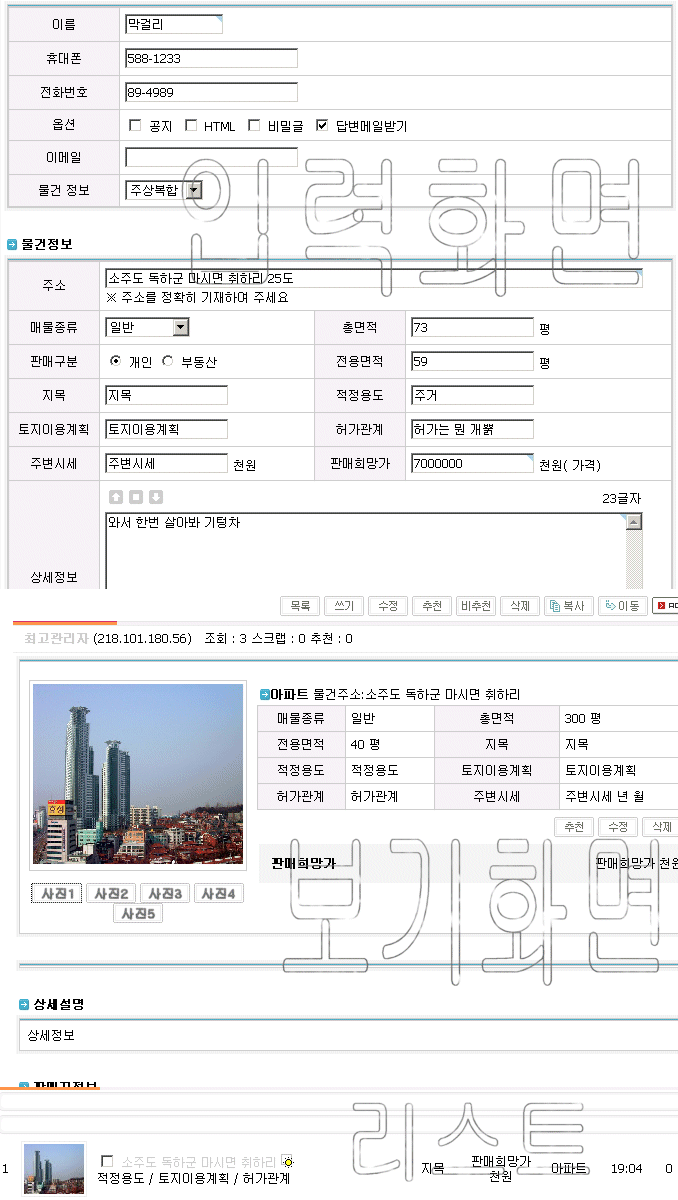678x1200 pixels.
Task: Click the 삭제 button in the top toolbar
Action: (x=520, y=606)
